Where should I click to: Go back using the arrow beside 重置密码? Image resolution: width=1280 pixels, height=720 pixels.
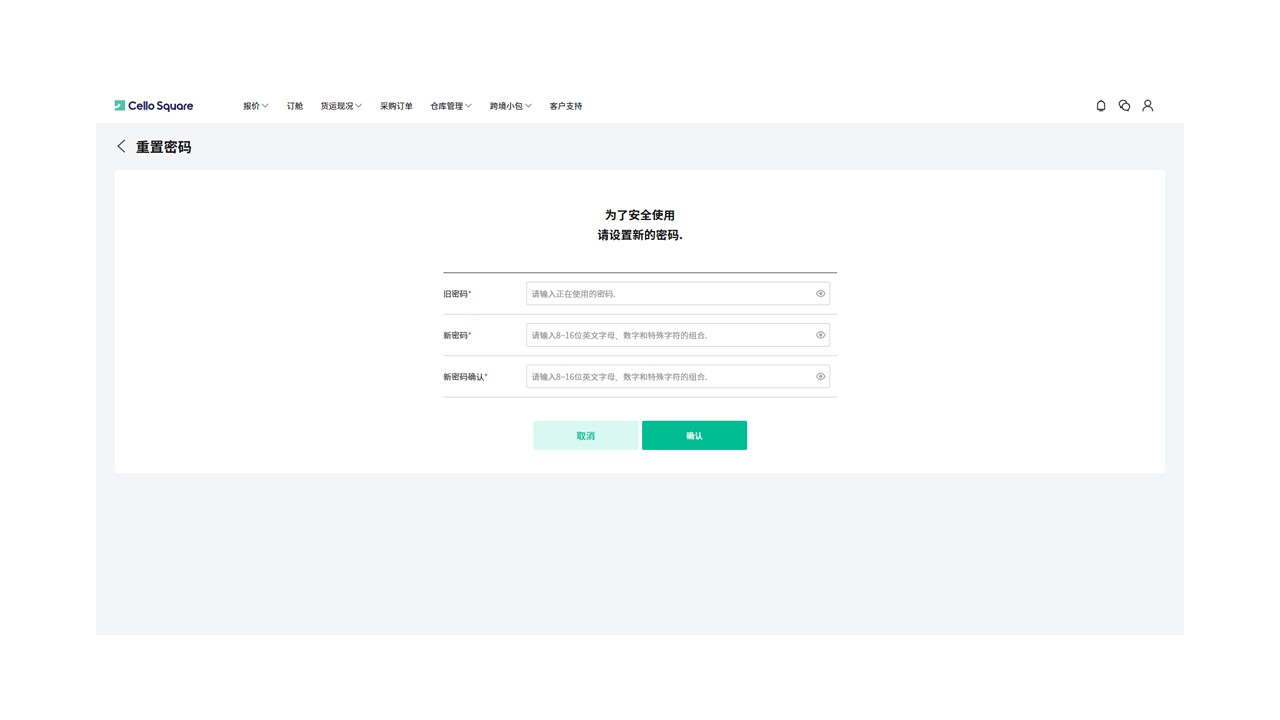[x=121, y=147]
